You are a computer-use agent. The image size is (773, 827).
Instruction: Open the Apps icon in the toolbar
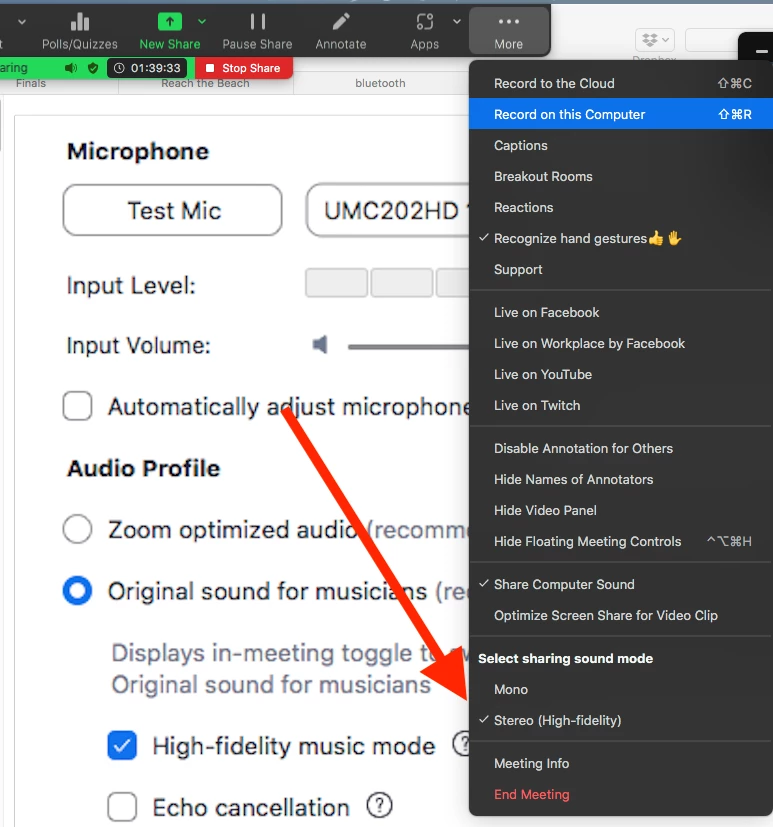click(x=424, y=22)
